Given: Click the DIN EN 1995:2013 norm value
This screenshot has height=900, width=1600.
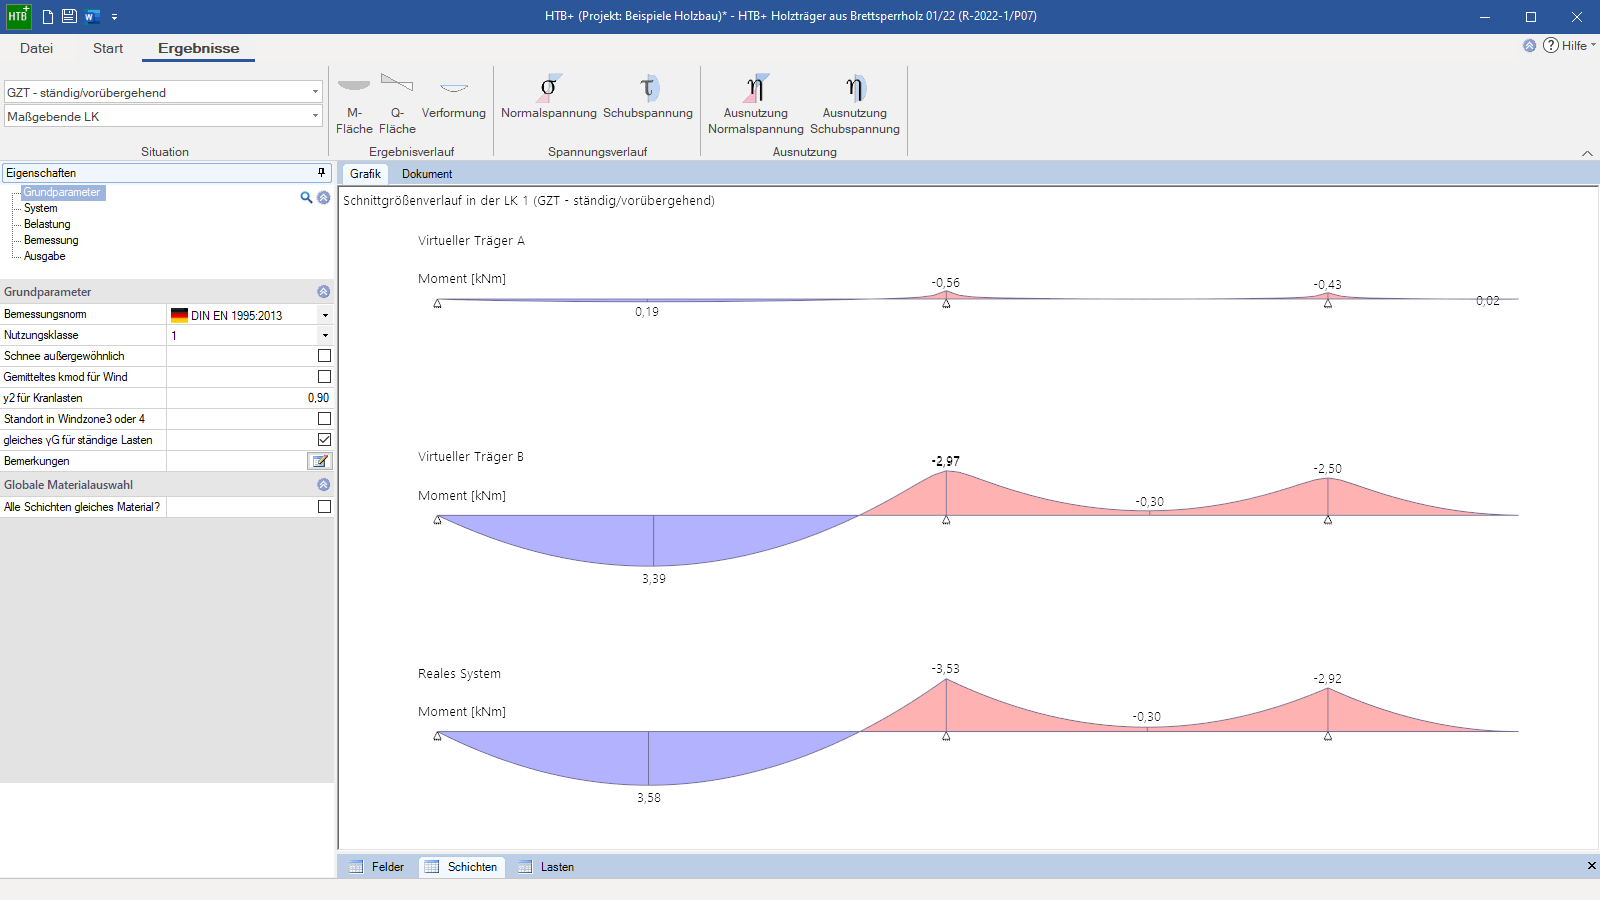Looking at the screenshot, I should [x=237, y=315].
